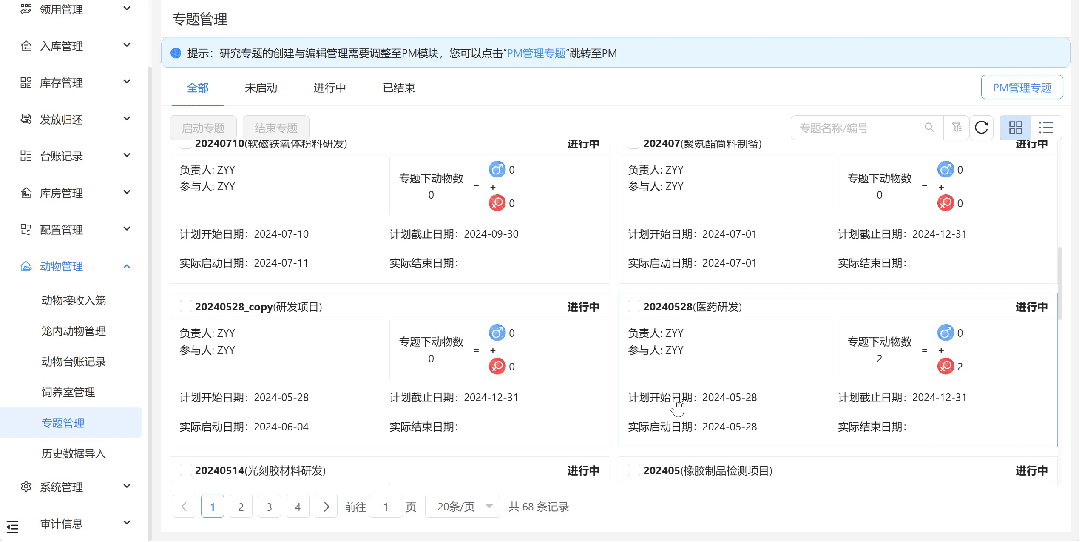Open 历史数据导入 in the sidebar
The width and height of the screenshot is (1080, 542).
[x=73, y=454]
